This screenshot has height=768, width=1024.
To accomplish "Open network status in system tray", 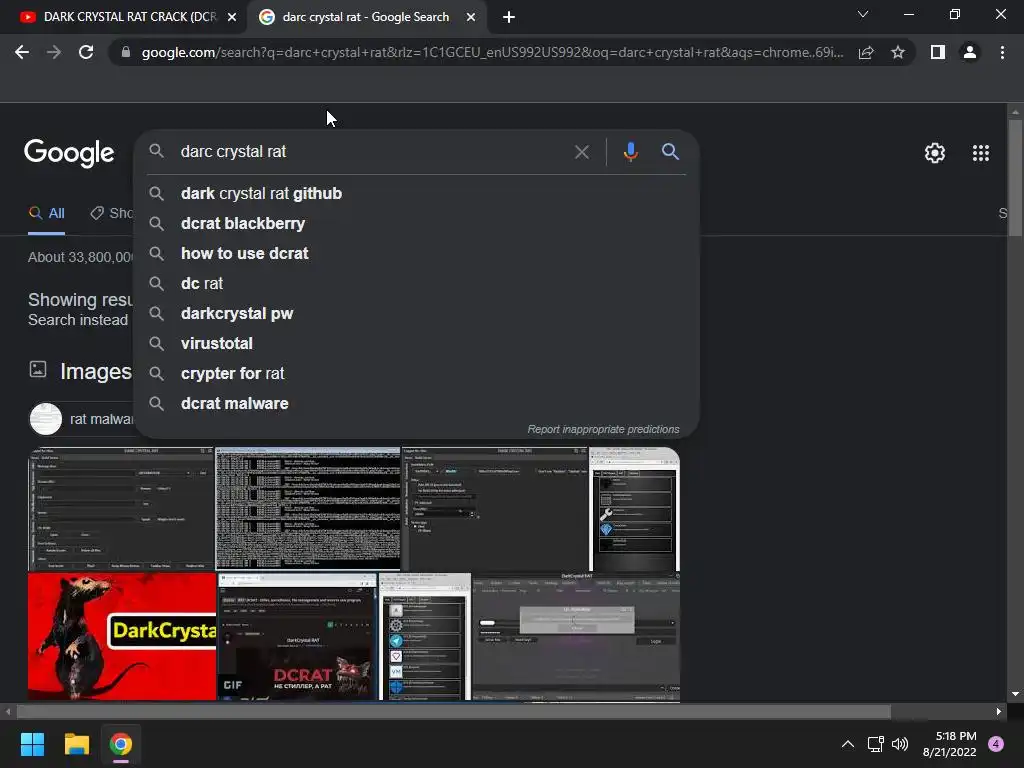I will click(875, 744).
